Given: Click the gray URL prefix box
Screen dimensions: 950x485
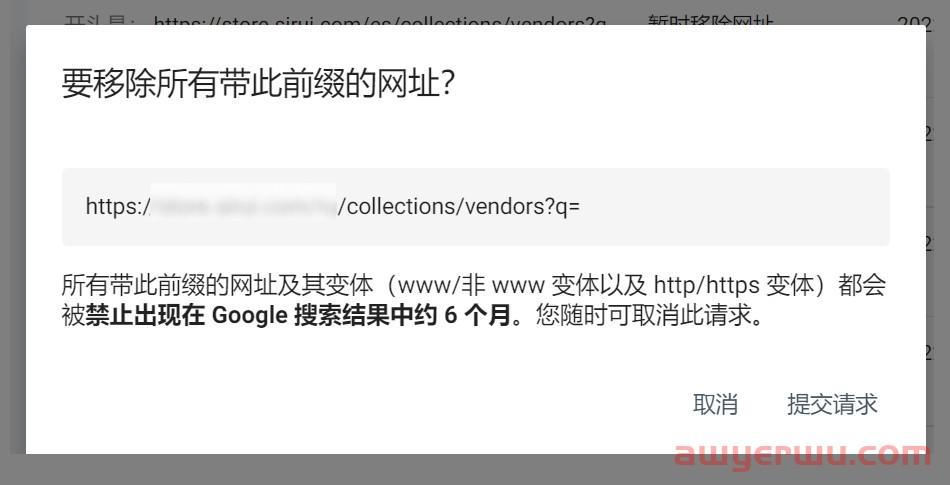Looking at the screenshot, I should pyautogui.click(x=476, y=206).
